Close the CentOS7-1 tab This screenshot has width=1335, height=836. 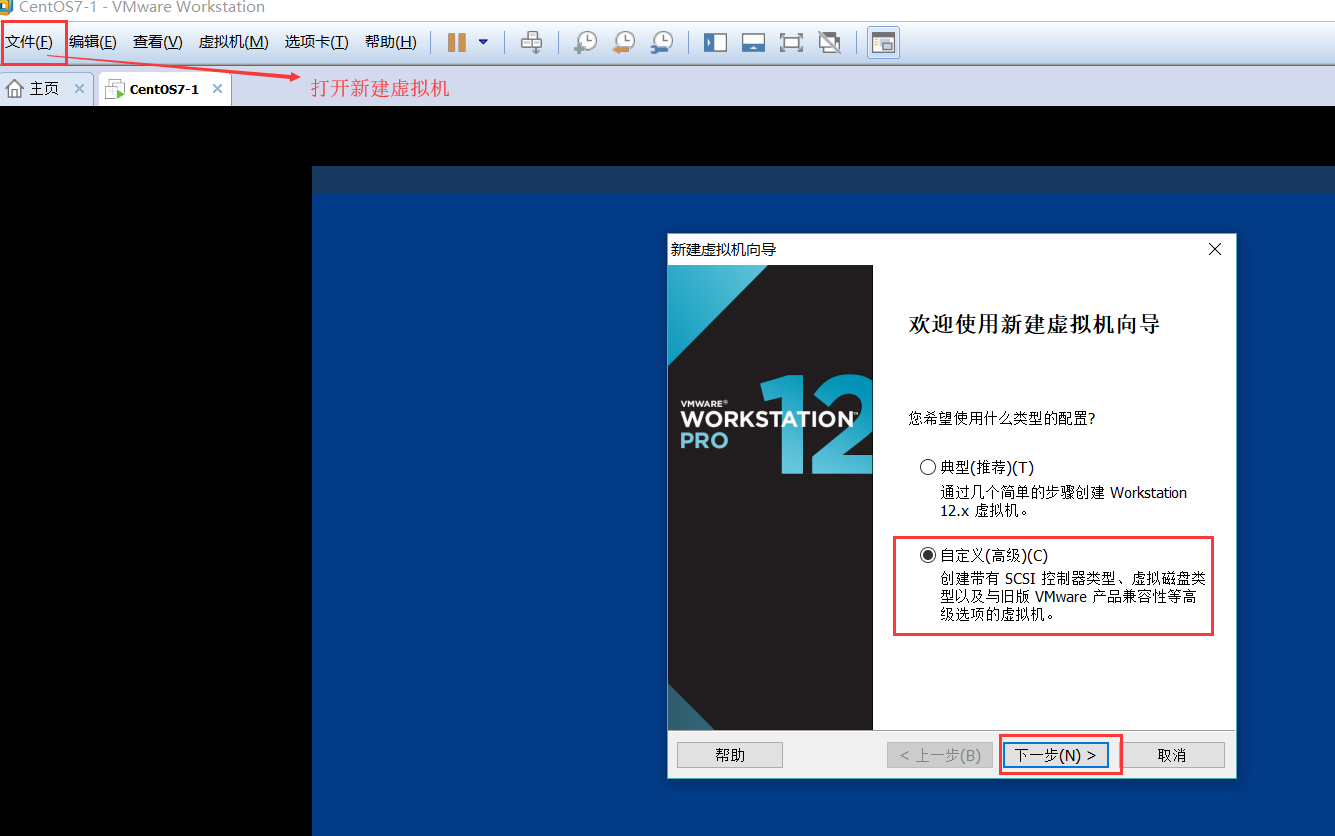click(x=217, y=89)
